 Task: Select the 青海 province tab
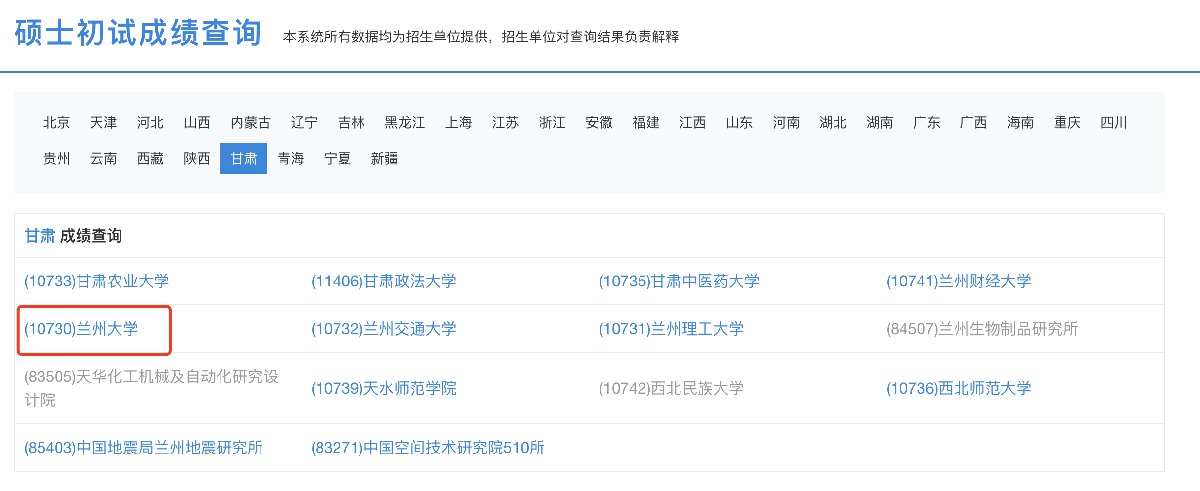[x=291, y=158]
